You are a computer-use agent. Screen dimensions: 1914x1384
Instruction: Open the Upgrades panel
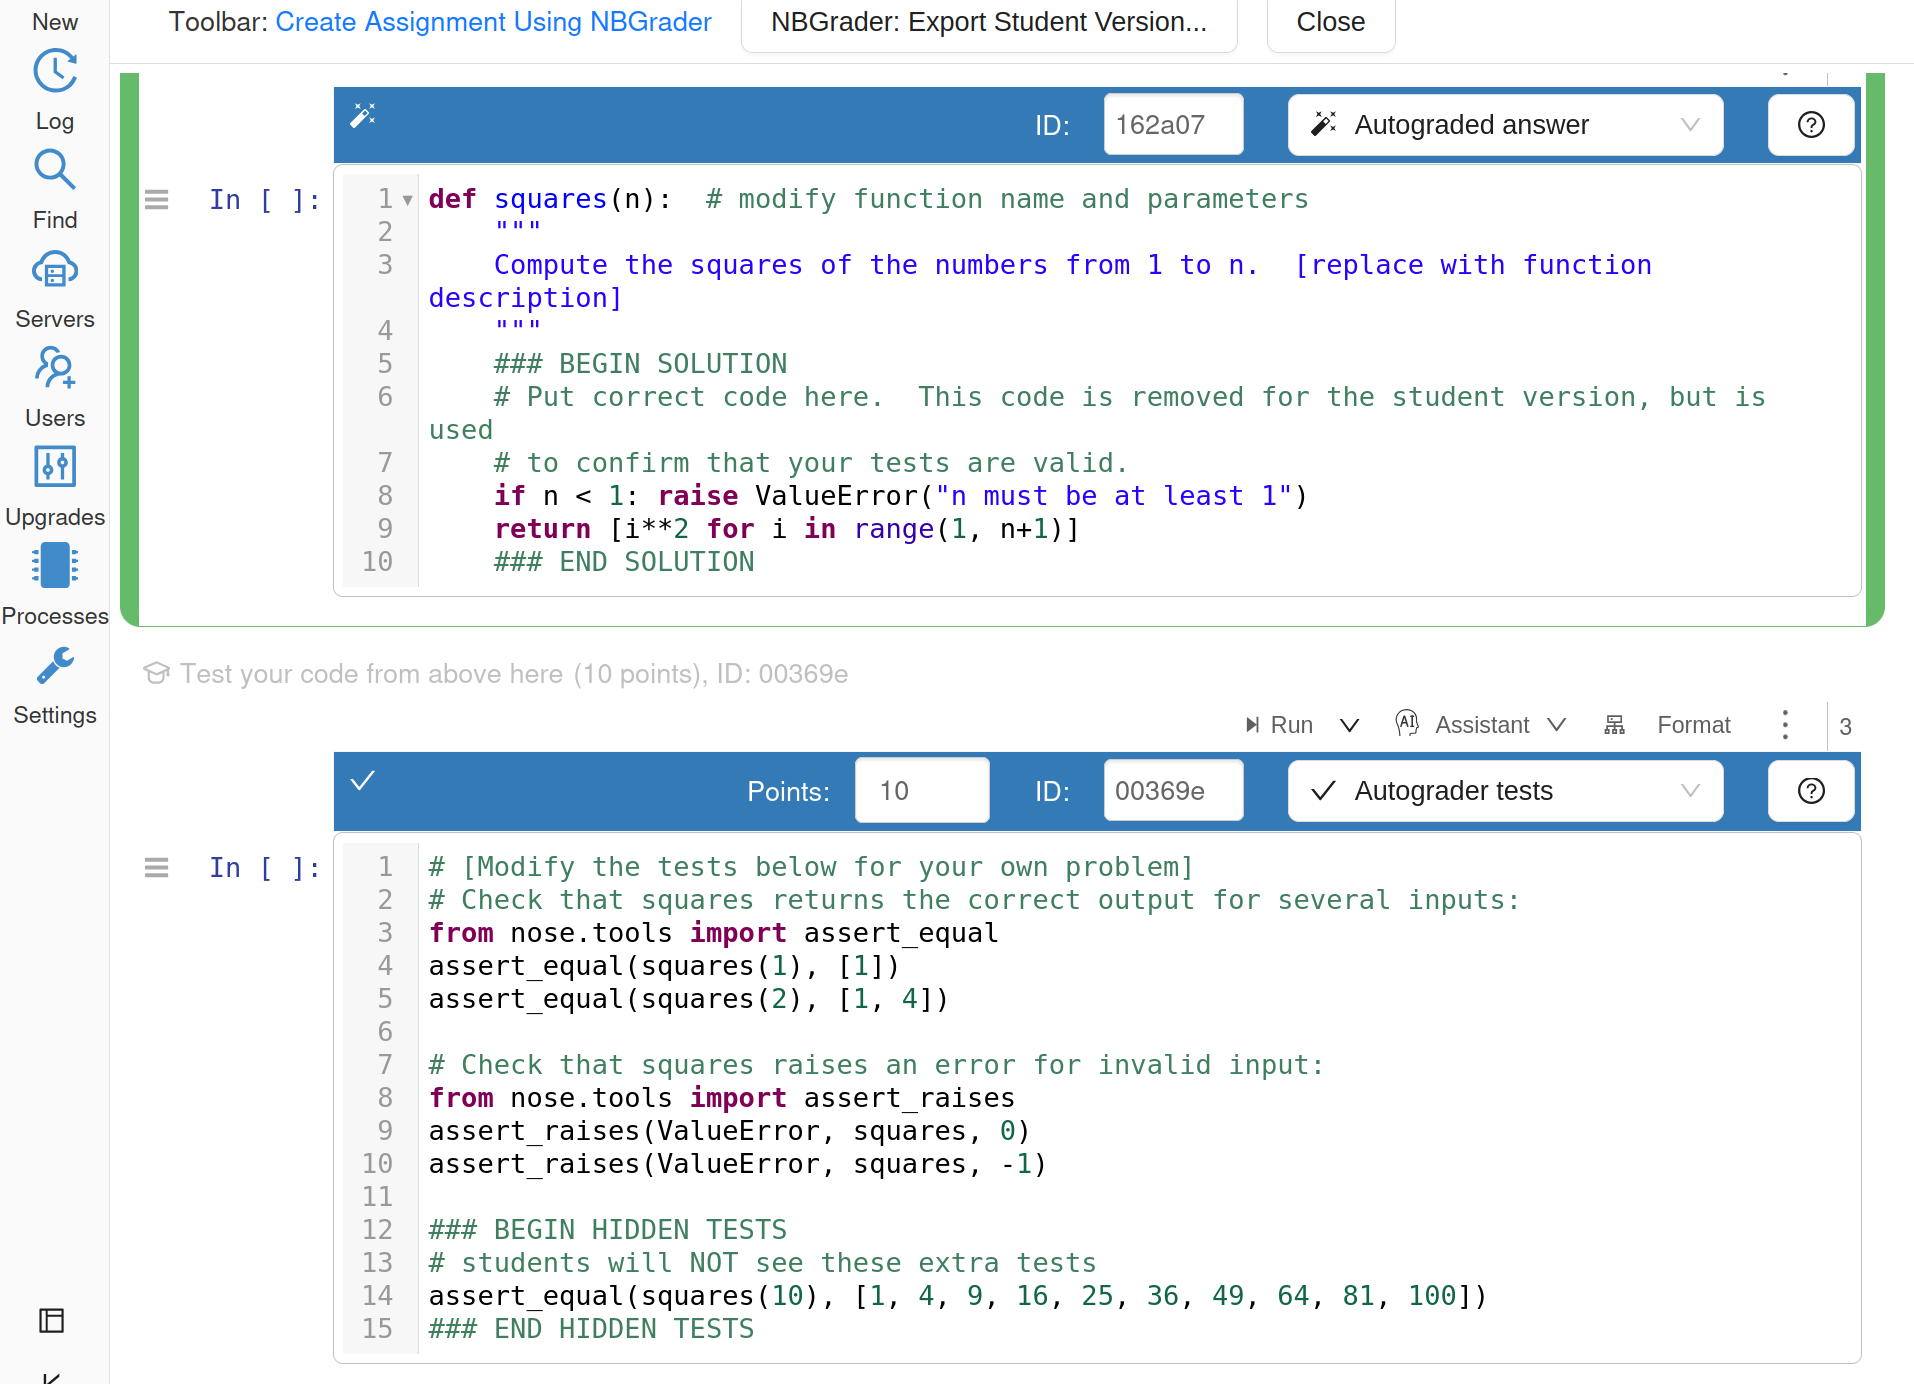click(x=55, y=467)
